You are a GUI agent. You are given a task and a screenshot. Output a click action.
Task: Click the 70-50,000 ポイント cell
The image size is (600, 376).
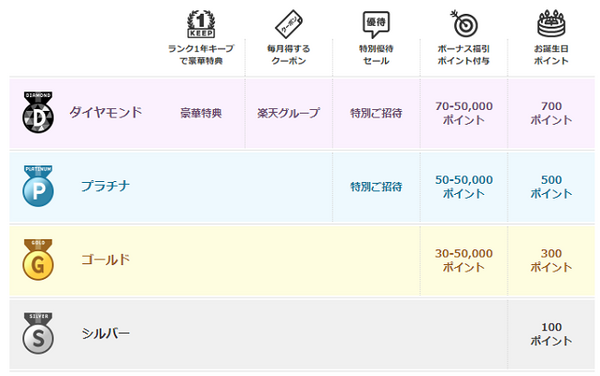[464, 113]
